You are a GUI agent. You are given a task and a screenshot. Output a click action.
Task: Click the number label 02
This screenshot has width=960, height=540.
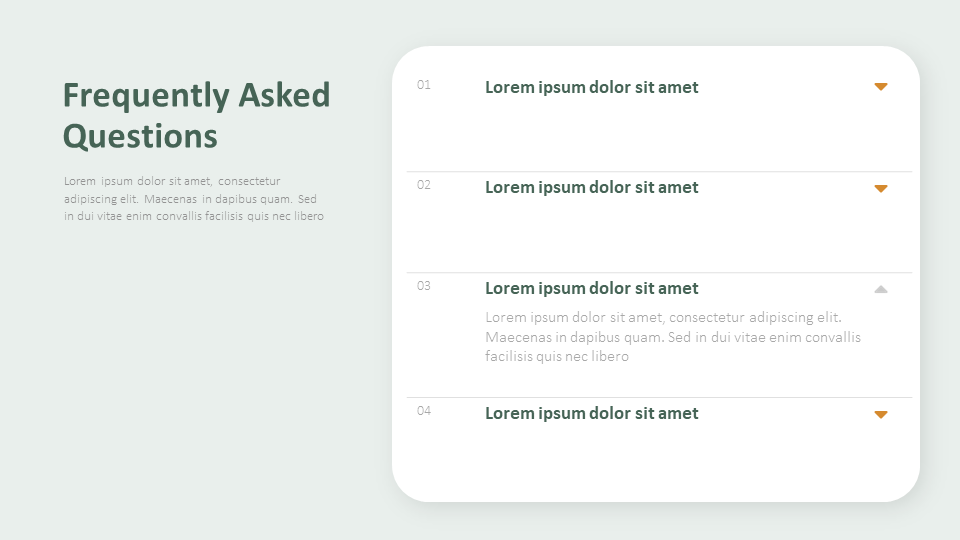[424, 185]
